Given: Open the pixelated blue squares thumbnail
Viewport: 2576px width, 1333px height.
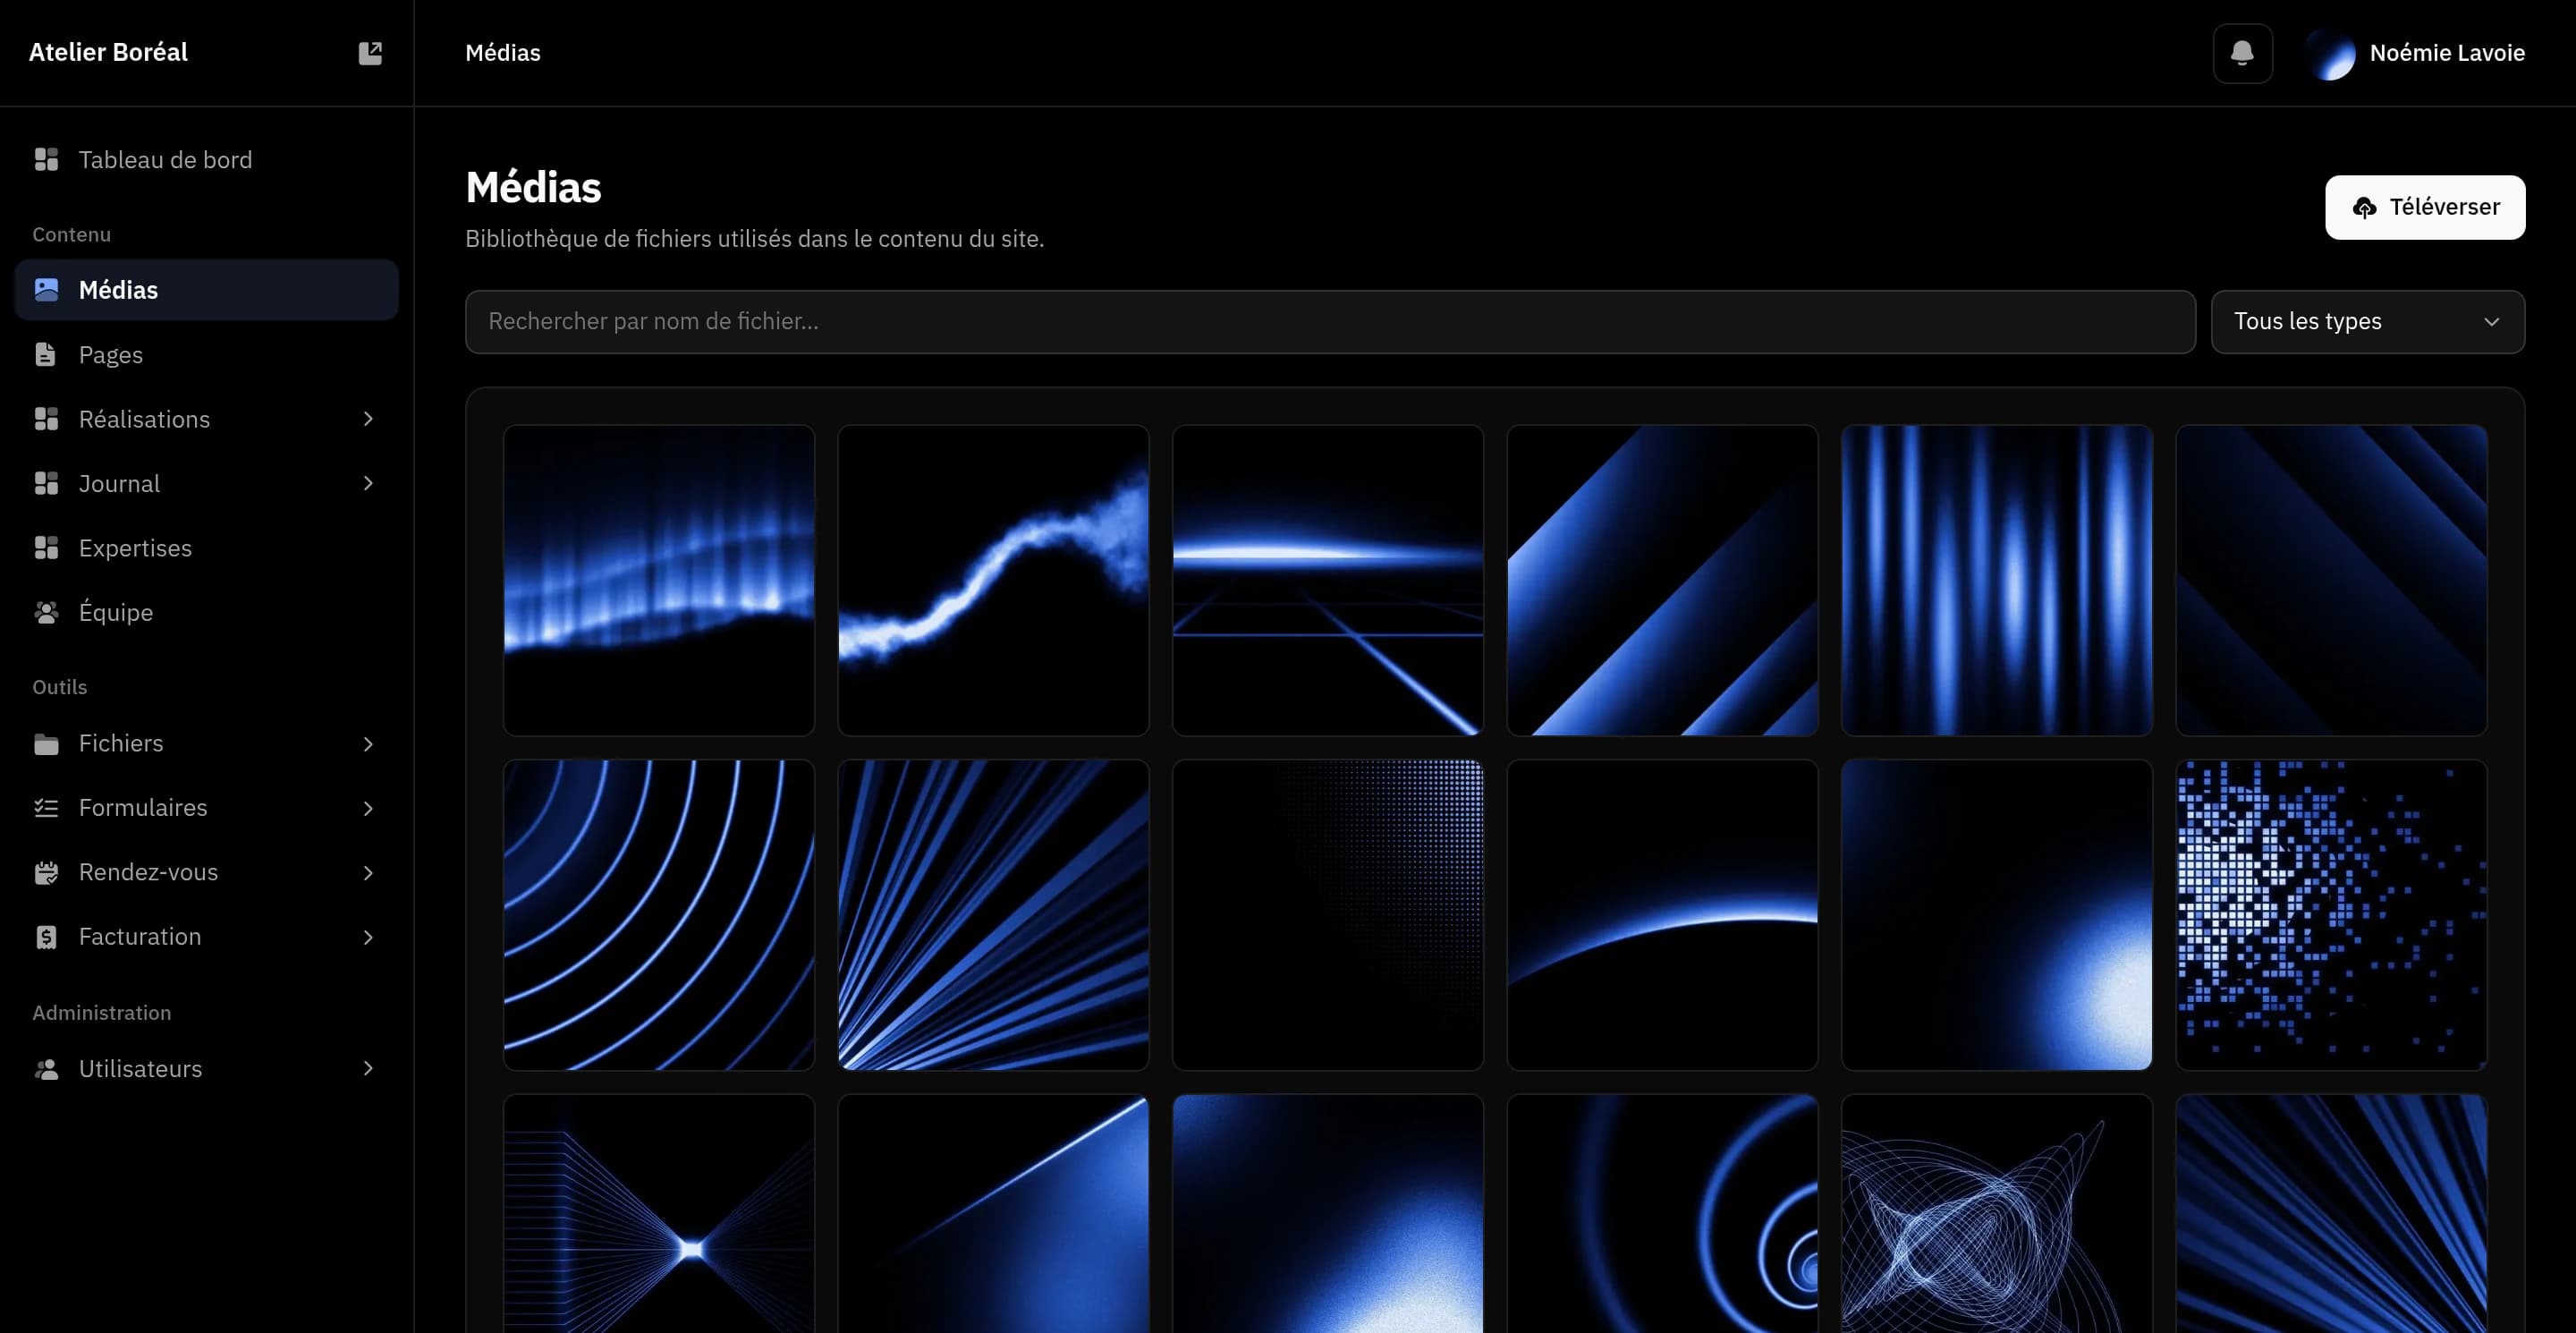Looking at the screenshot, I should pyautogui.click(x=2331, y=915).
